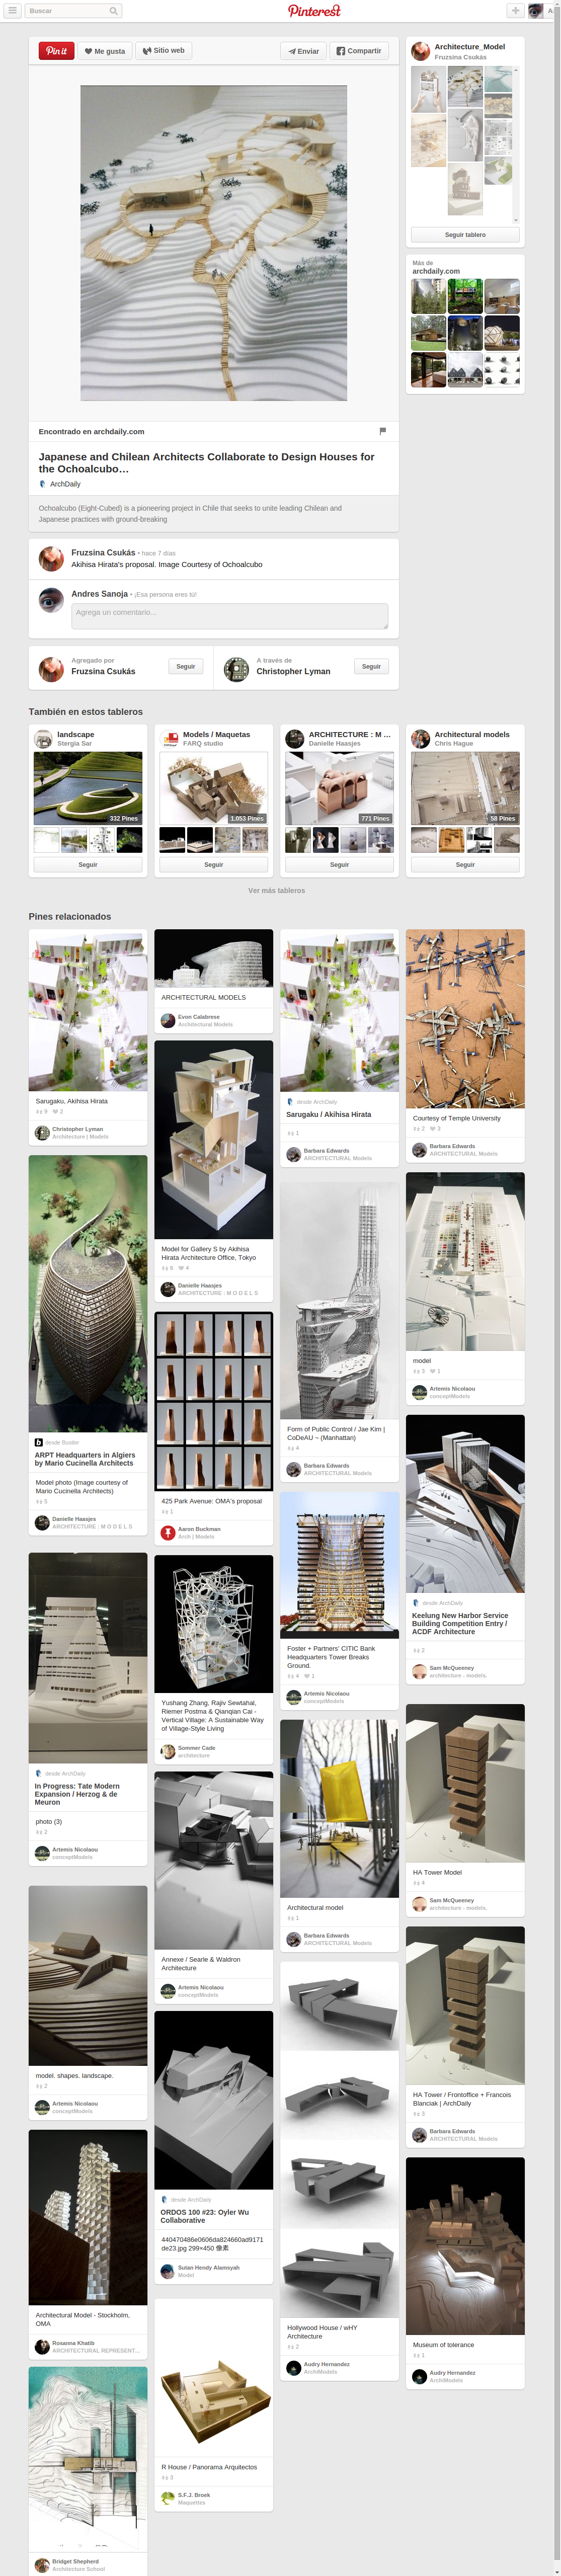Follow Christopher Lyman with Seguir

point(371,666)
